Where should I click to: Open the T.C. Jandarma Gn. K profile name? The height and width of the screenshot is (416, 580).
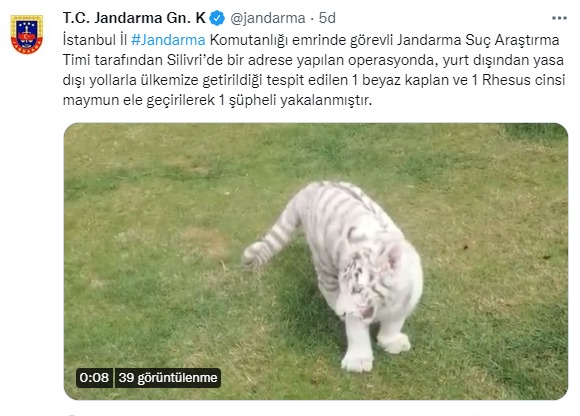(134, 18)
